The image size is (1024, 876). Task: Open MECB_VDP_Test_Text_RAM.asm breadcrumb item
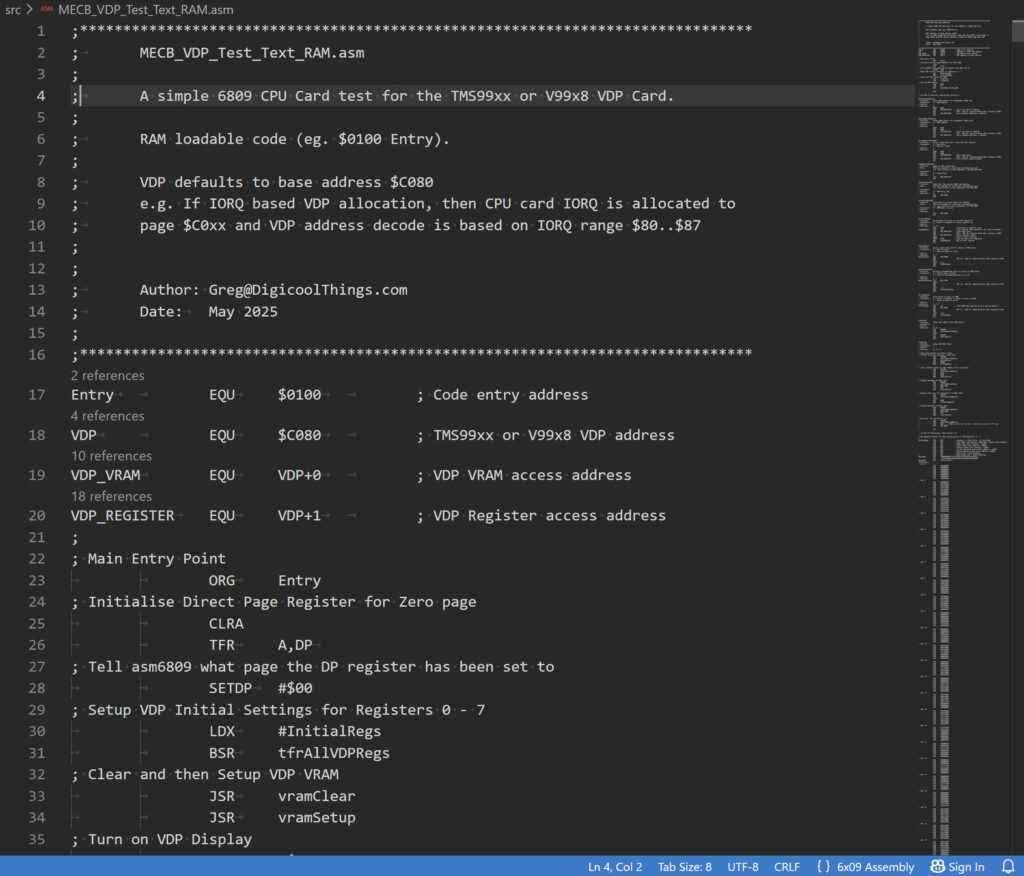pyautogui.click(x=146, y=10)
